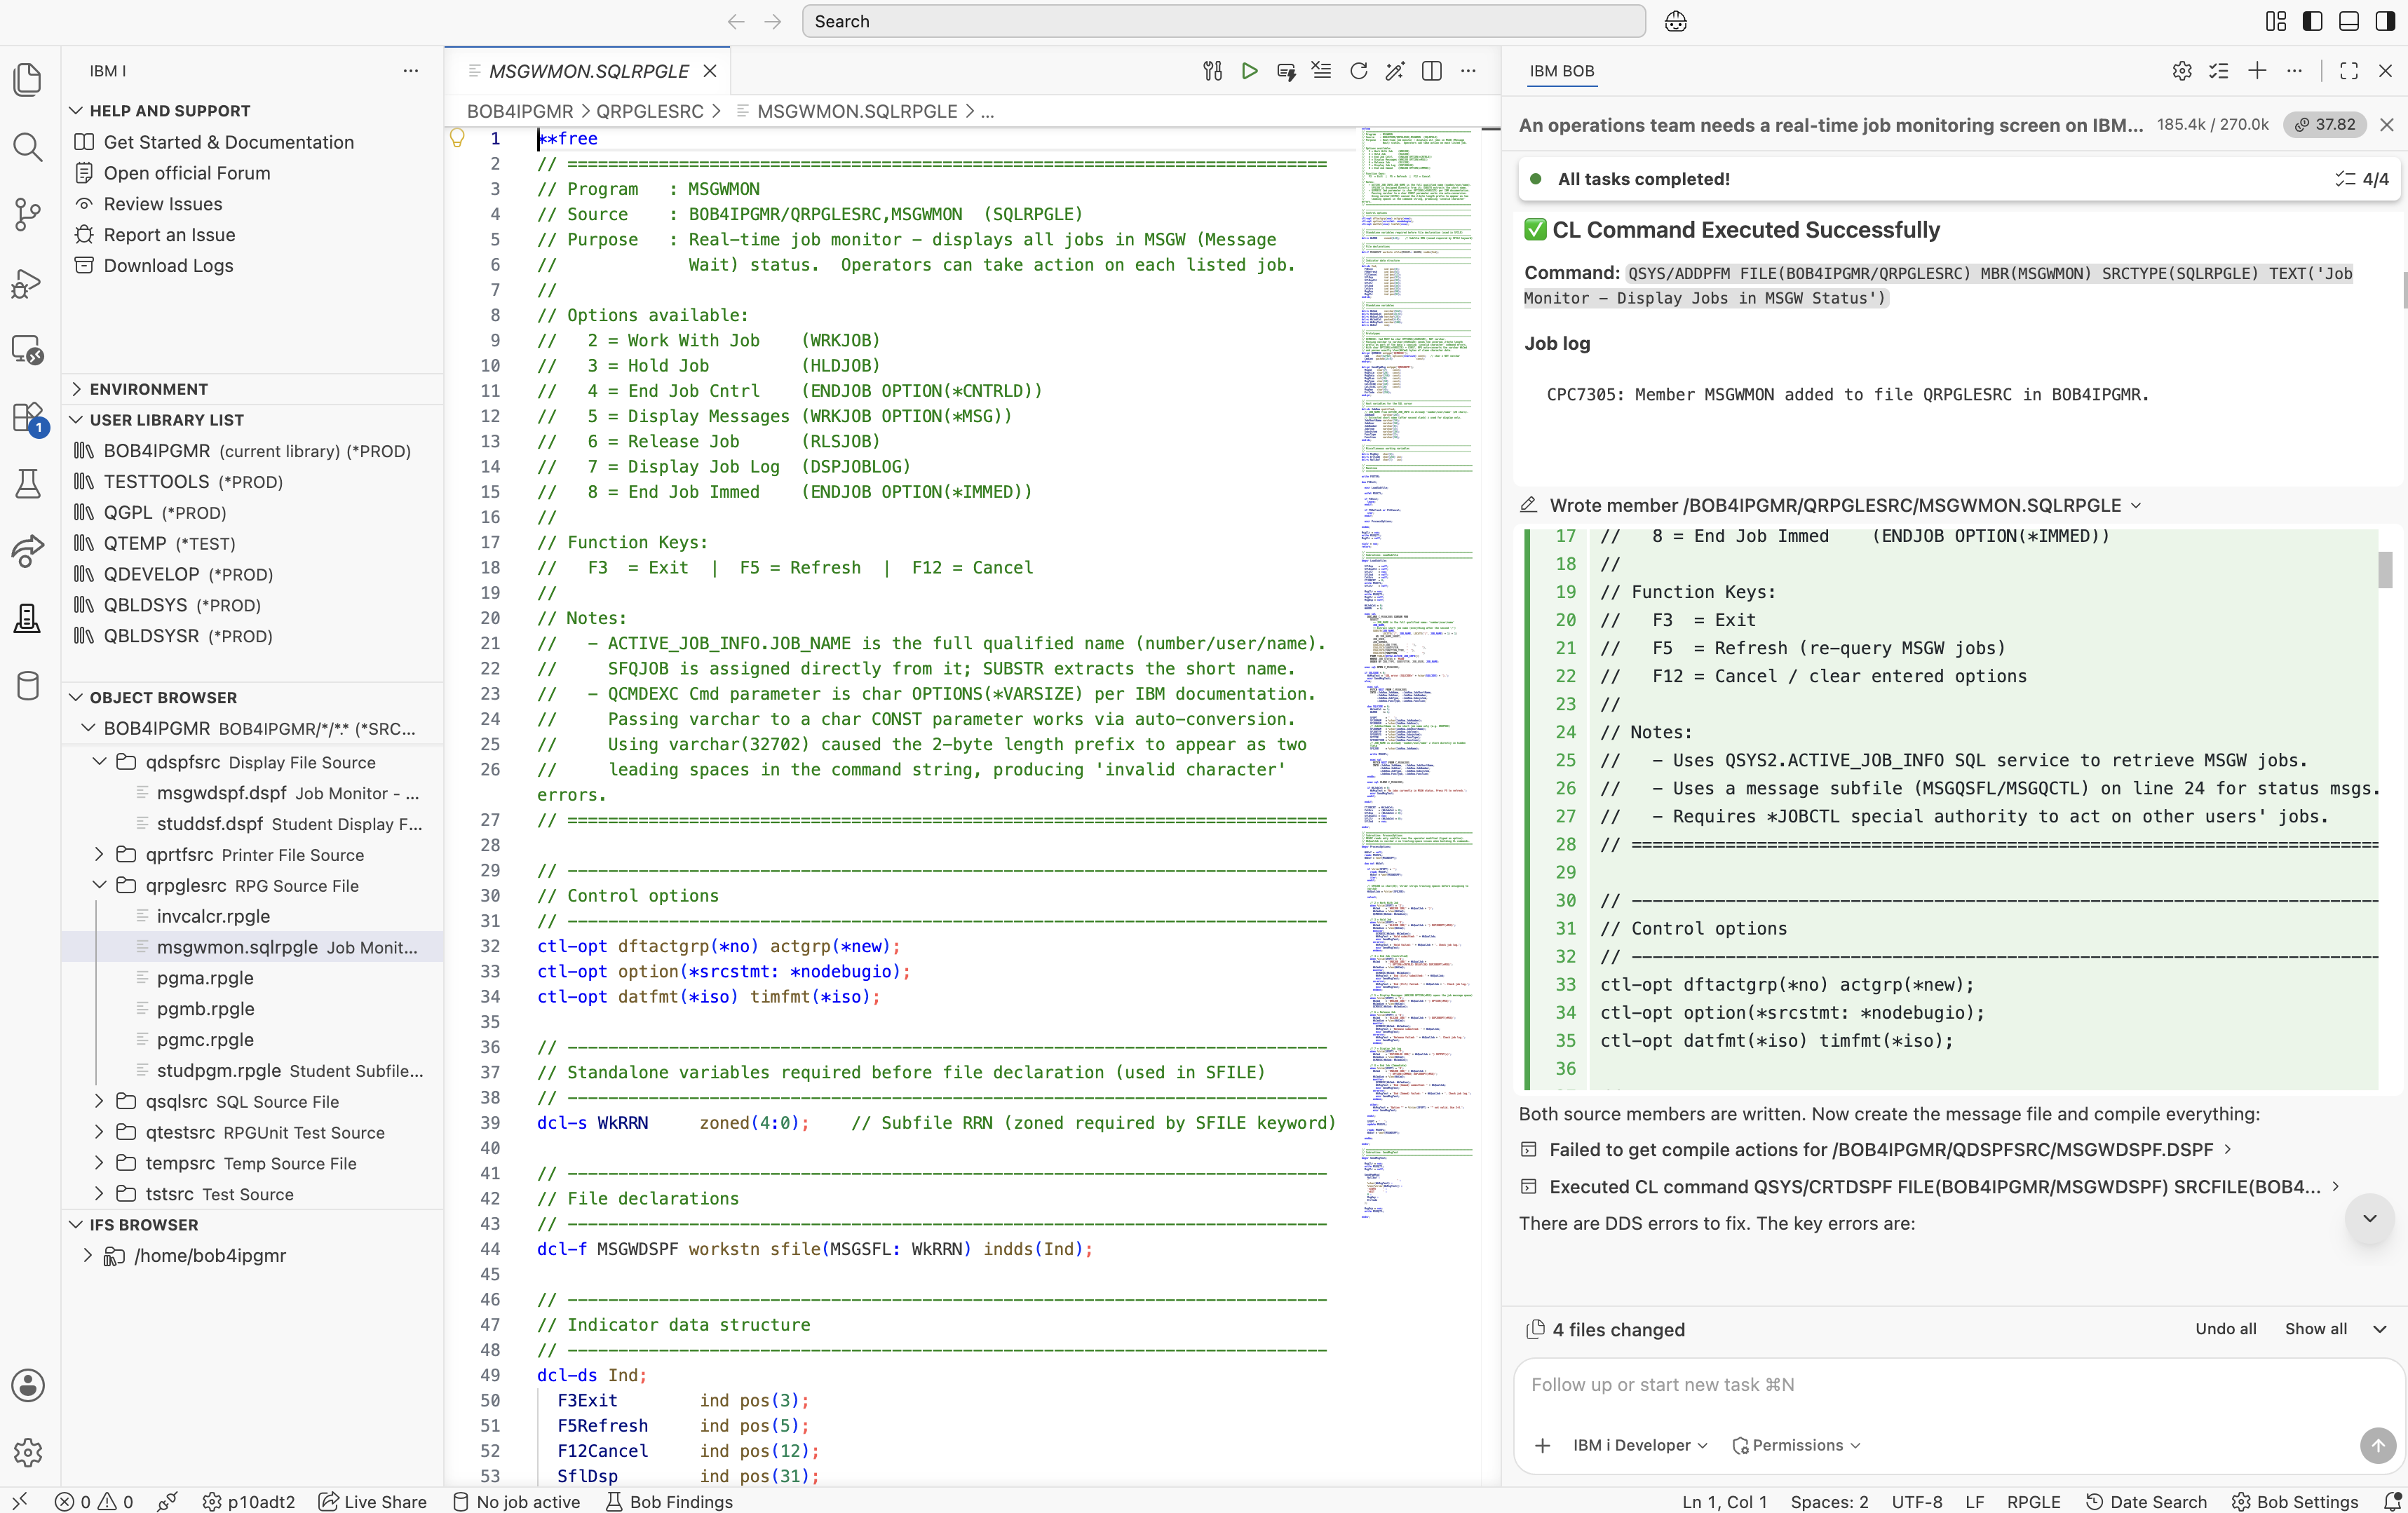The image size is (2408, 1513).
Task: Open editor More Actions menu
Action: [x=1468, y=71]
